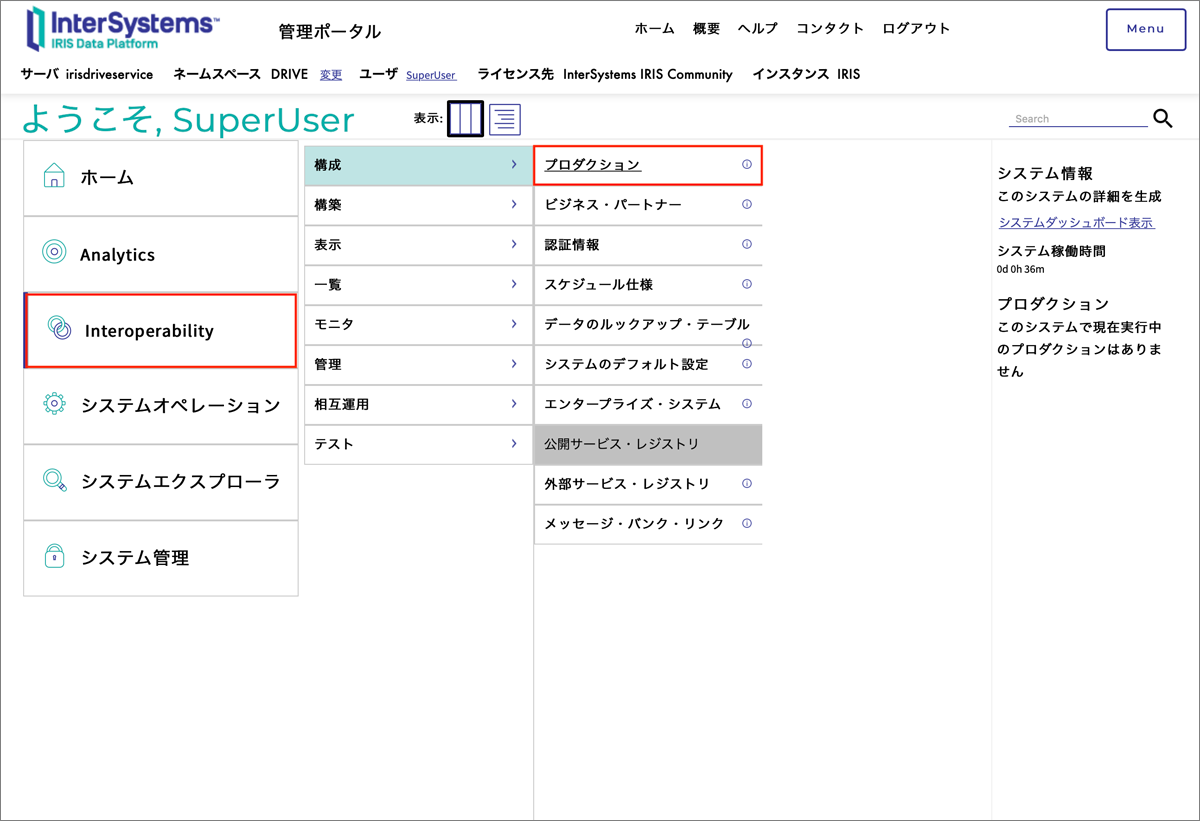Image resolution: width=1200 pixels, height=821 pixels.
Task: Switch to column view display icon
Action: point(465,119)
